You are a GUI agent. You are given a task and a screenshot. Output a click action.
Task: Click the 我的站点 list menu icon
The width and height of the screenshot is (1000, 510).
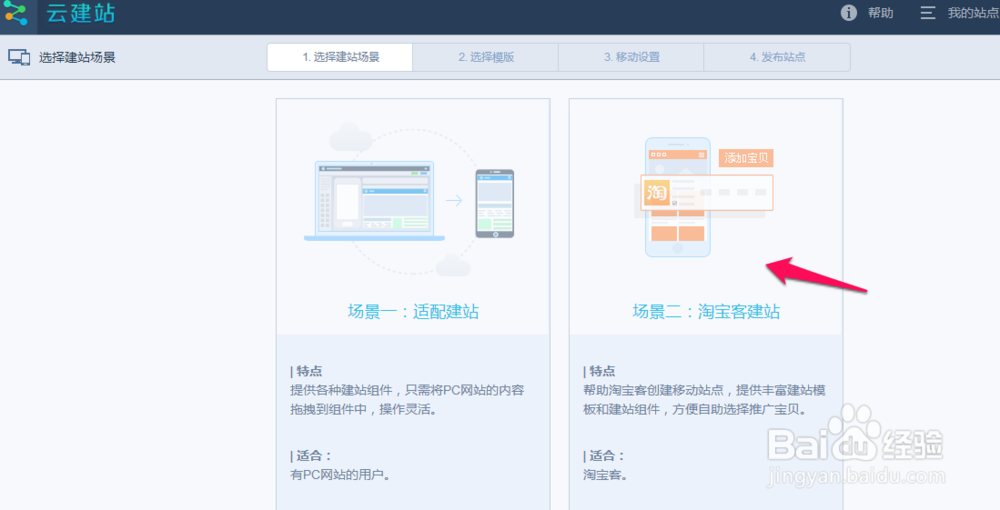(927, 13)
